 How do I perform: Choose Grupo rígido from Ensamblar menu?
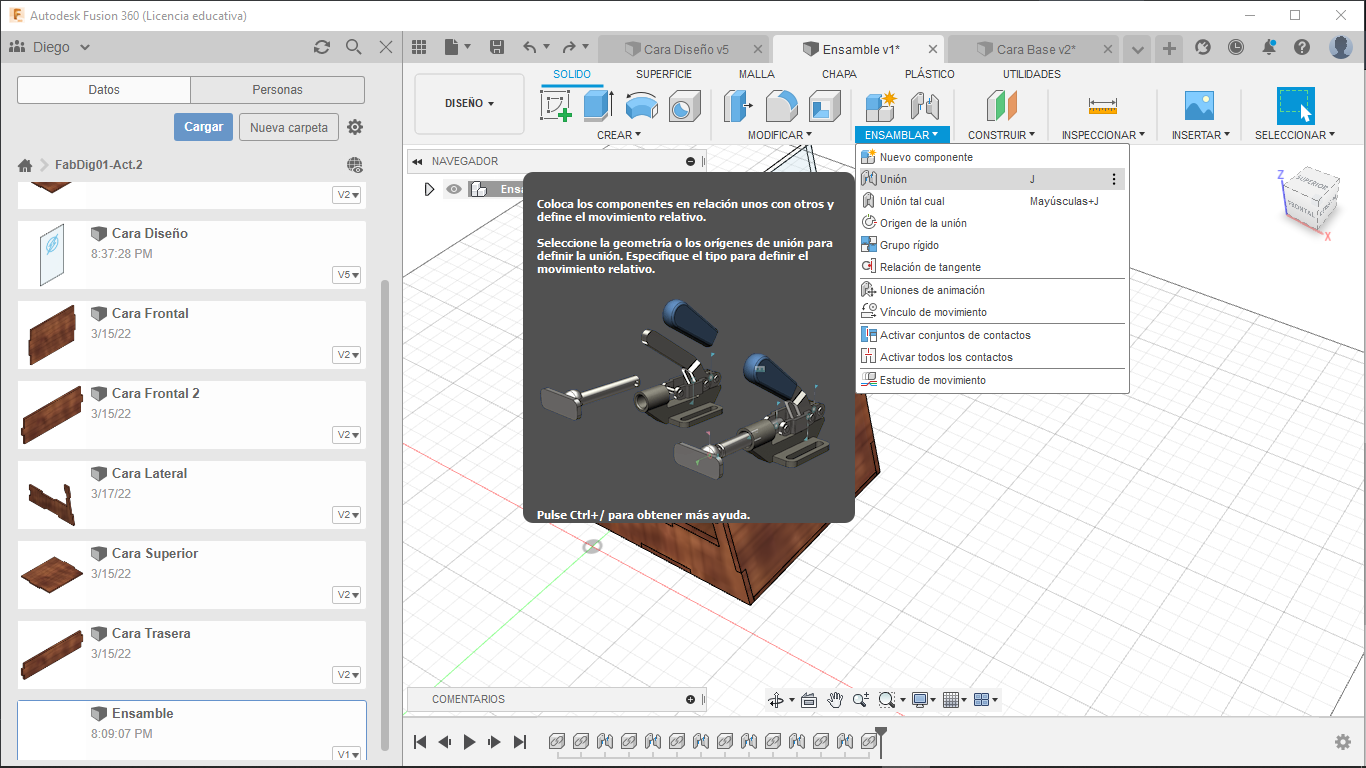tap(909, 245)
